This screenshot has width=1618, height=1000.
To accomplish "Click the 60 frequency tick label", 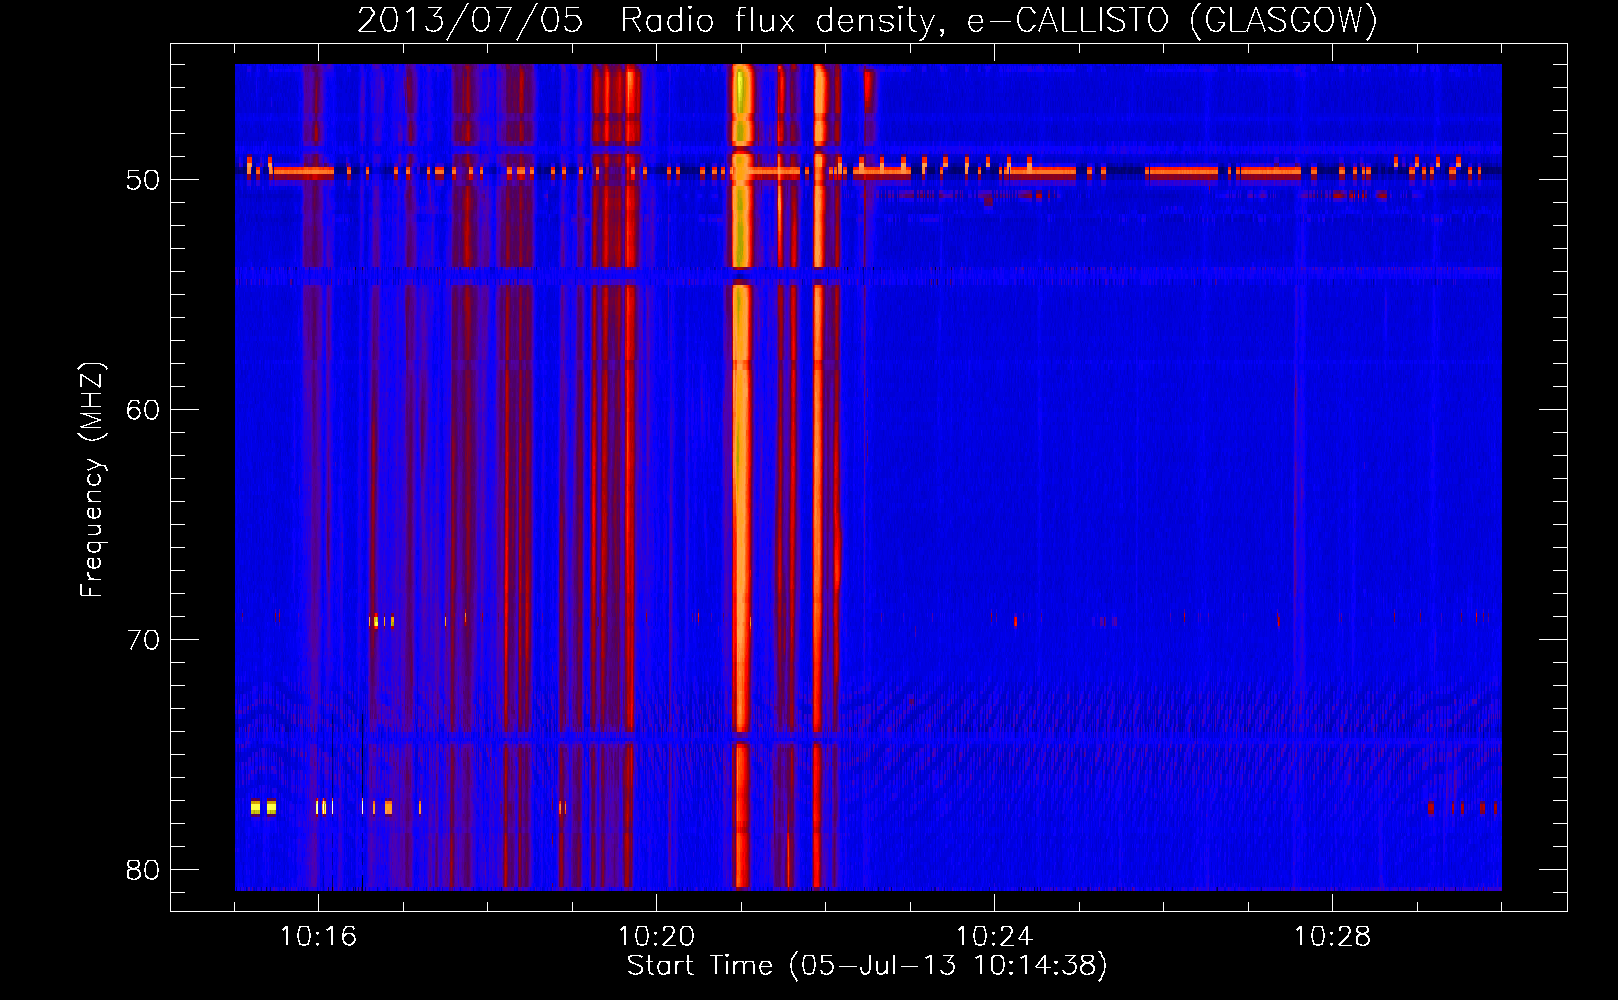I will pyautogui.click(x=143, y=410).
